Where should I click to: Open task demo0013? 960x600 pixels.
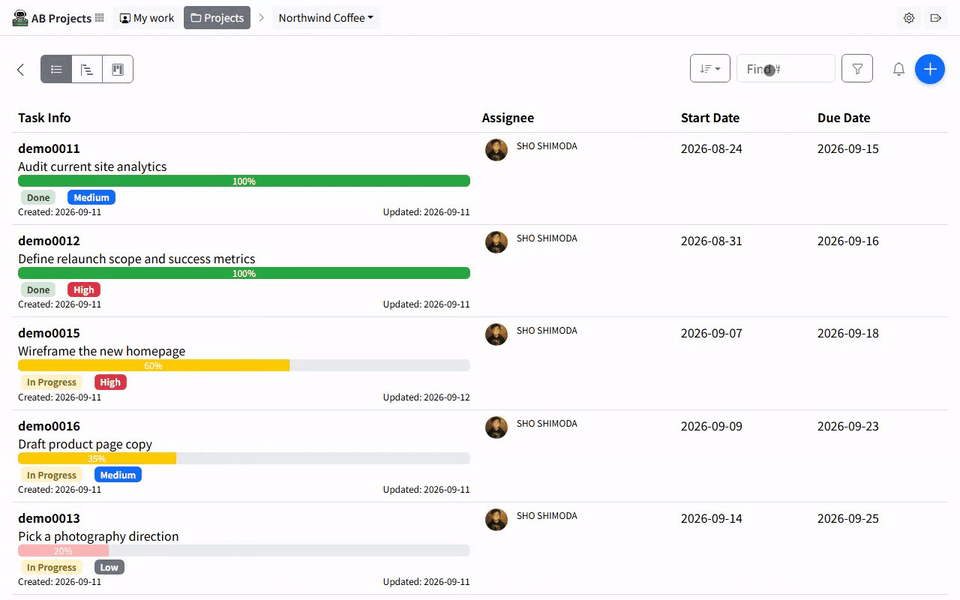49,519
